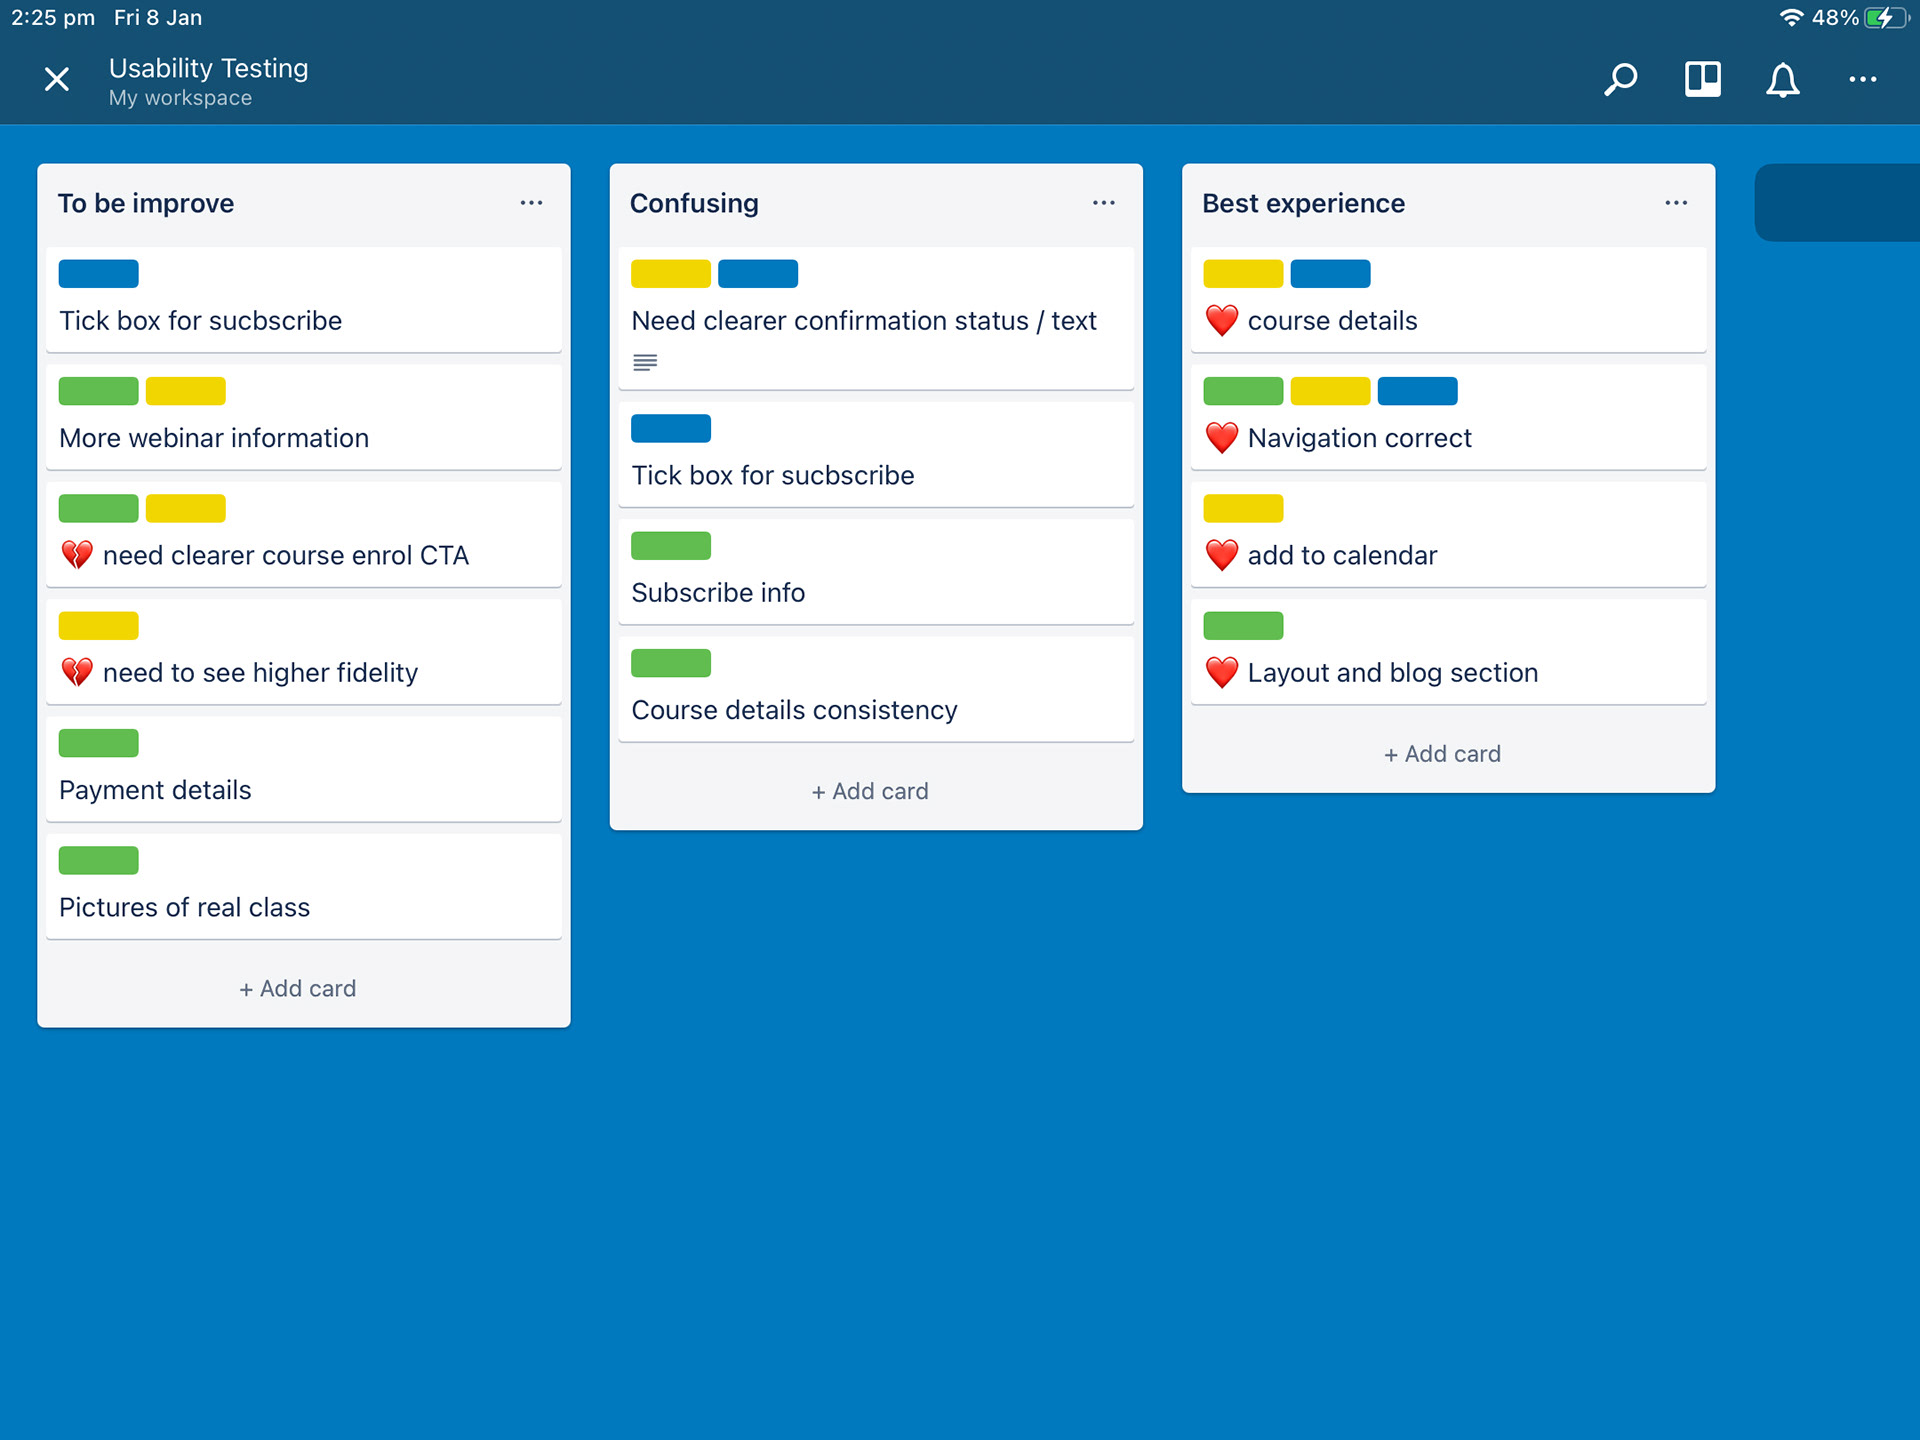Add card to Confusing list
This screenshot has width=1920, height=1440.
click(x=870, y=791)
